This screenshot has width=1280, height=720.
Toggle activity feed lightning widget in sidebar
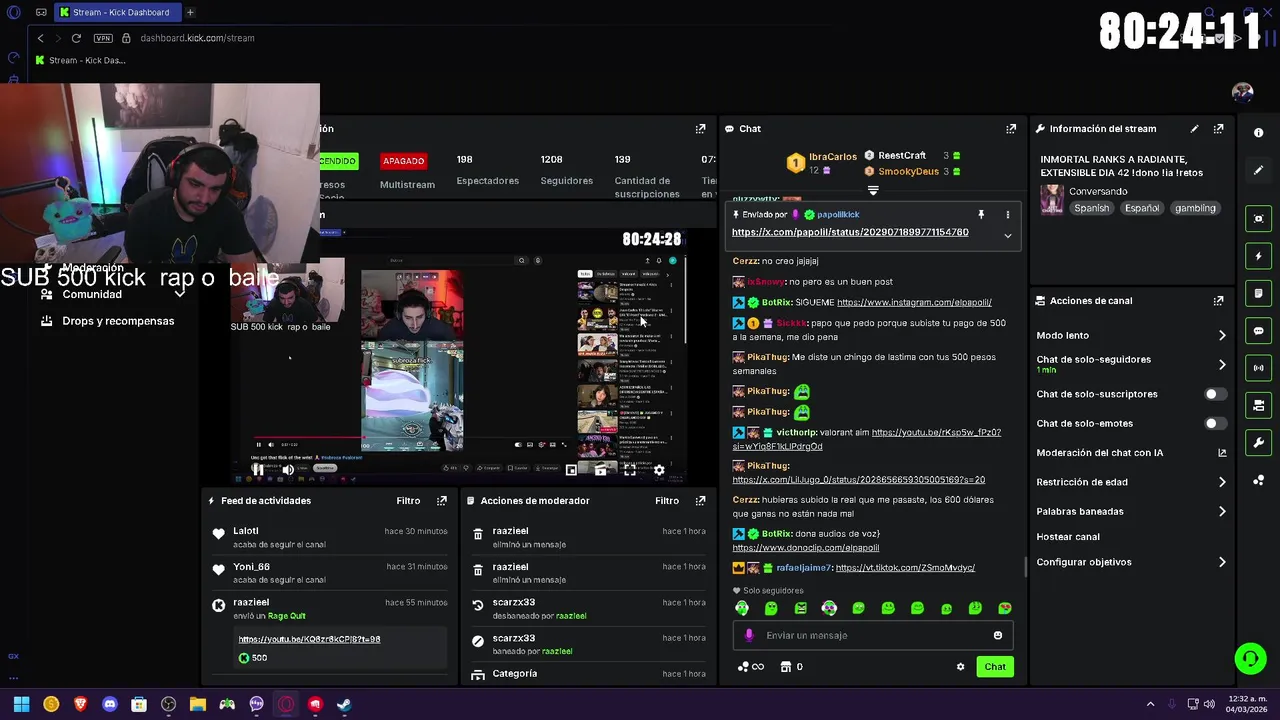click(x=1258, y=256)
